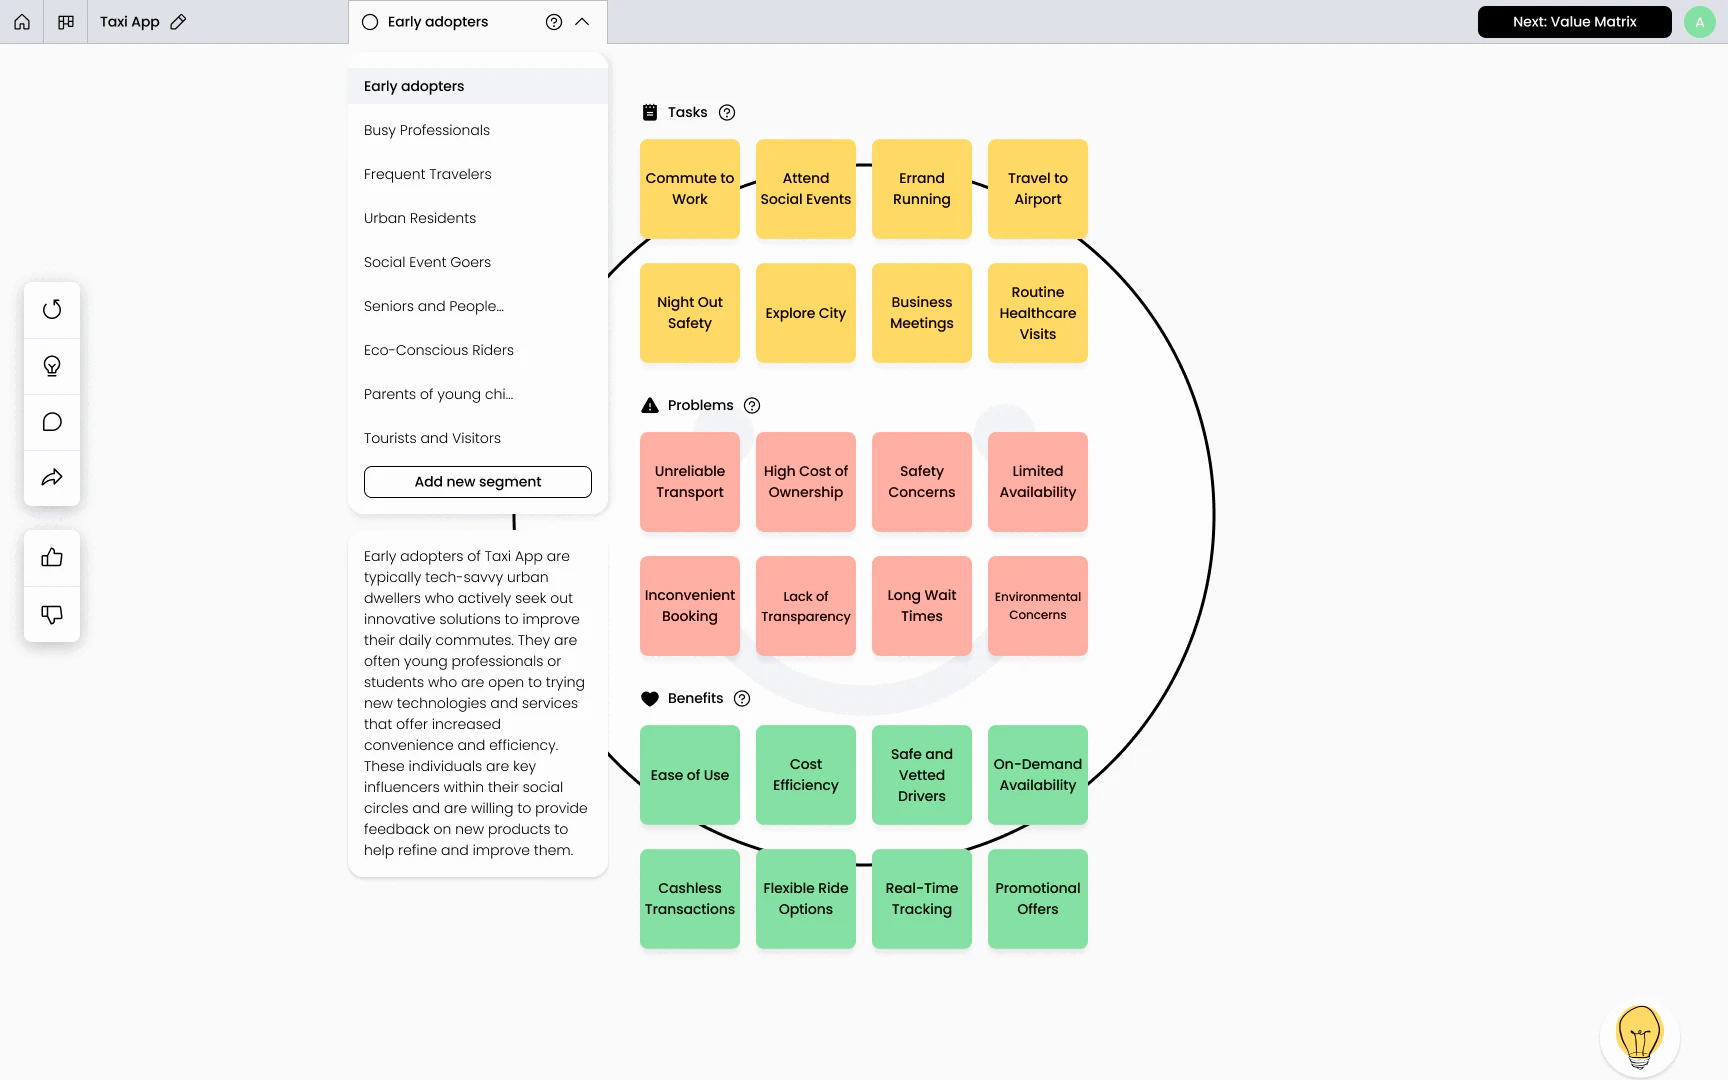This screenshot has width=1728, height=1080.
Task: Open the floating lightbulb assistant bottom right
Action: click(x=1639, y=1036)
